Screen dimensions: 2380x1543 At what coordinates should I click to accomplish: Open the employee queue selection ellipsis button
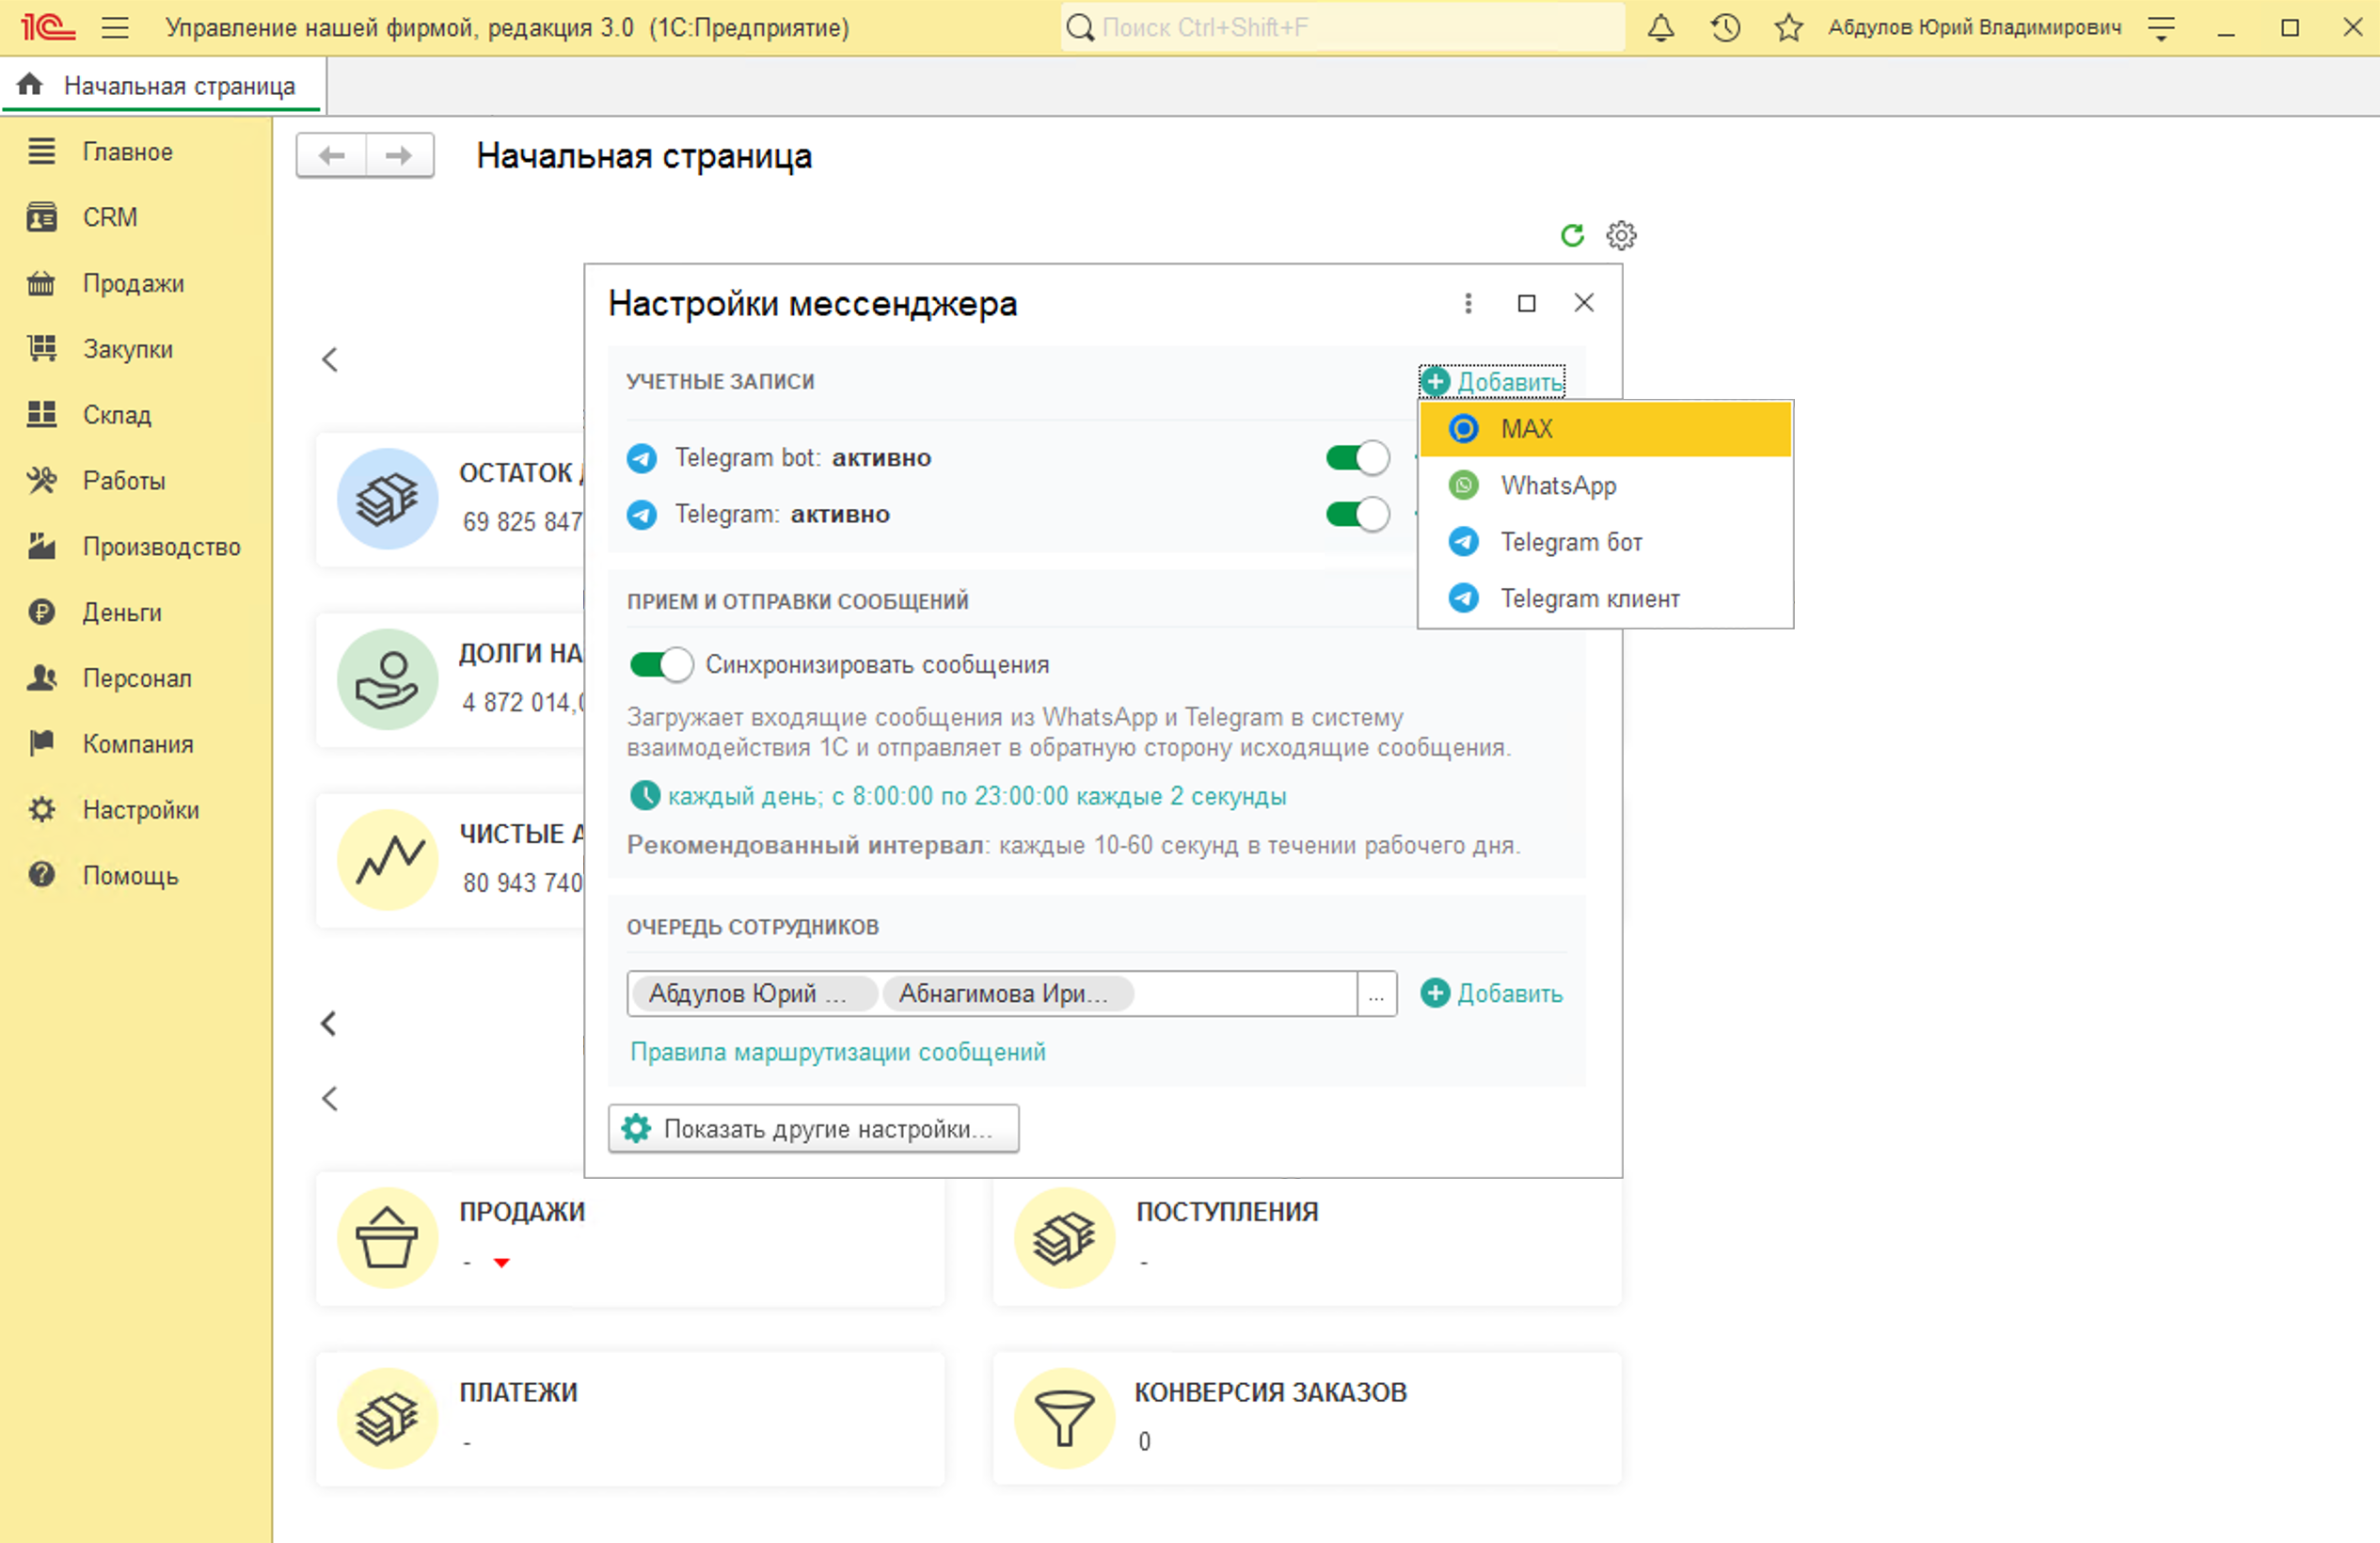click(1376, 994)
